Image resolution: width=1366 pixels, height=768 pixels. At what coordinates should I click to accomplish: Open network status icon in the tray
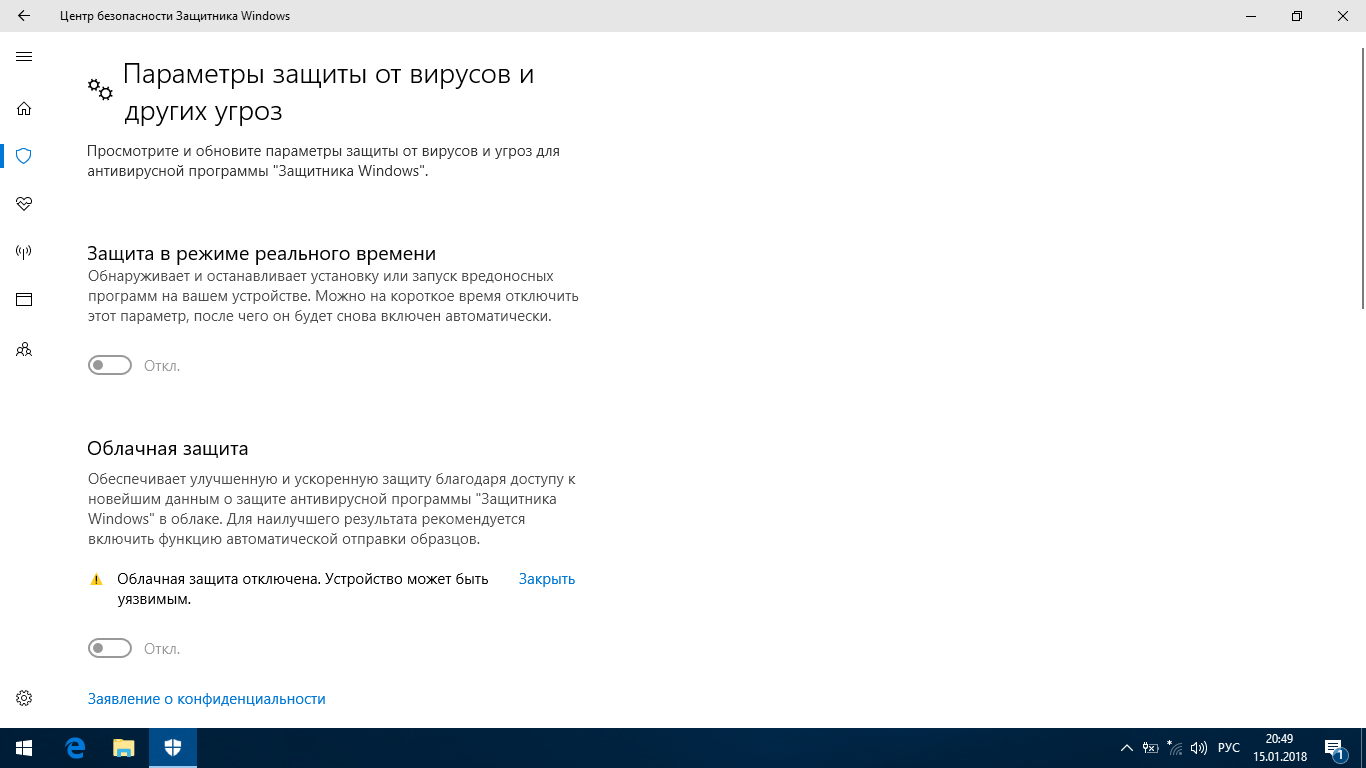click(1175, 748)
